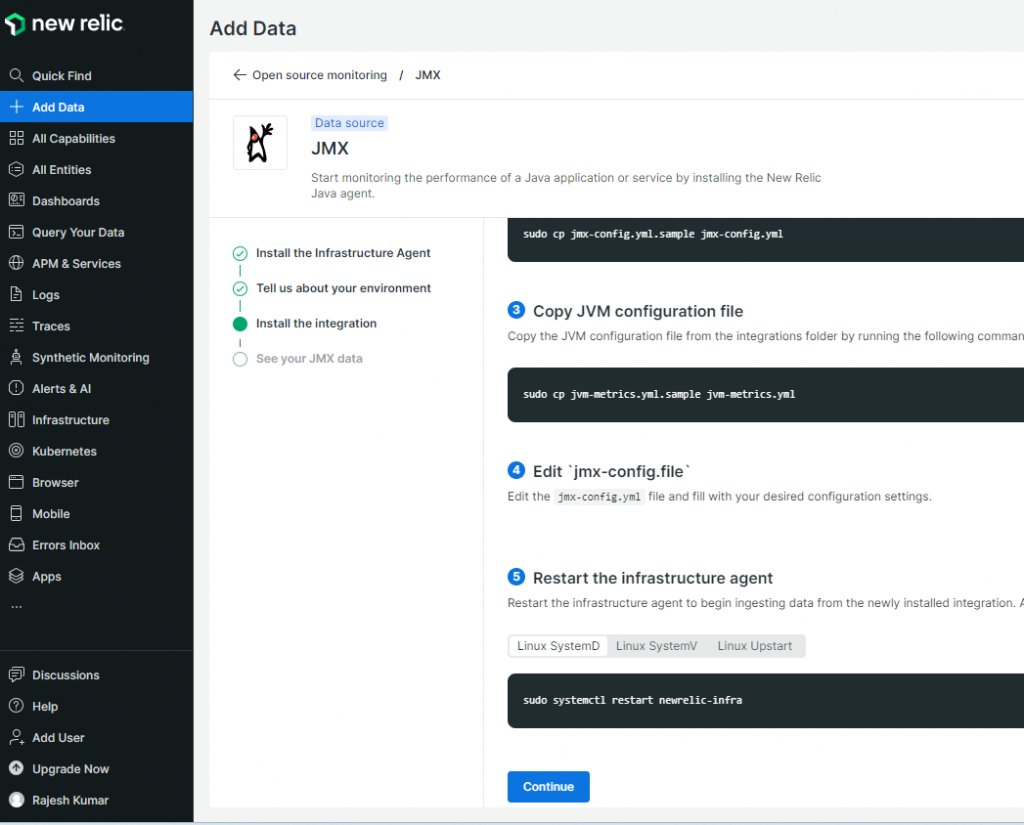Click the All Capabilities grid icon
This screenshot has height=825, width=1024.
(15, 139)
